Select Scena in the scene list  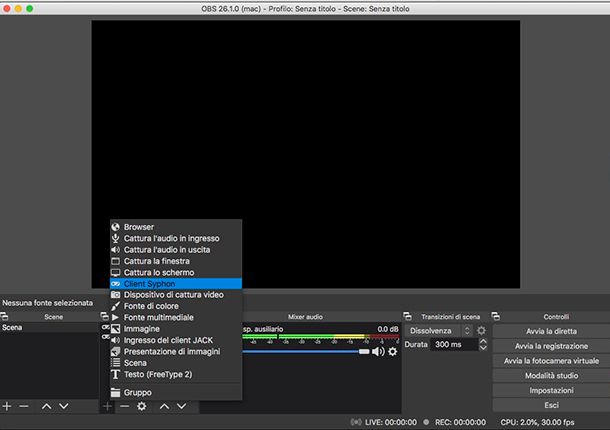pos(49,327)
